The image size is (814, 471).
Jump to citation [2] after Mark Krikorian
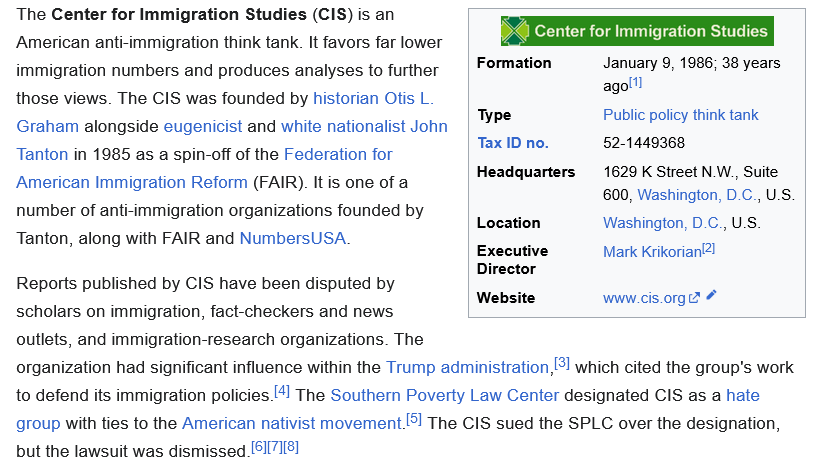point(709,248)
